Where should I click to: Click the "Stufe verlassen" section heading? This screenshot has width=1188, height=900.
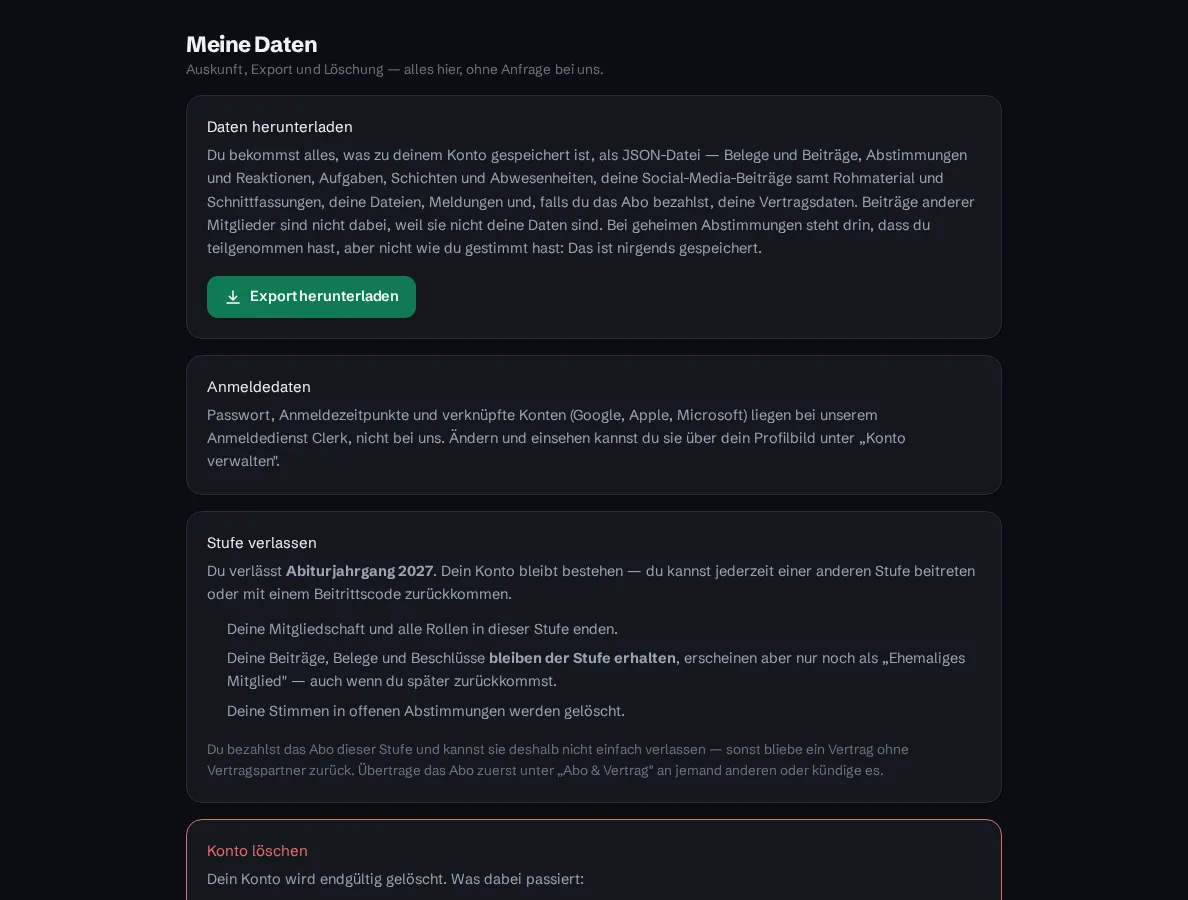click(x=261, y=542)
